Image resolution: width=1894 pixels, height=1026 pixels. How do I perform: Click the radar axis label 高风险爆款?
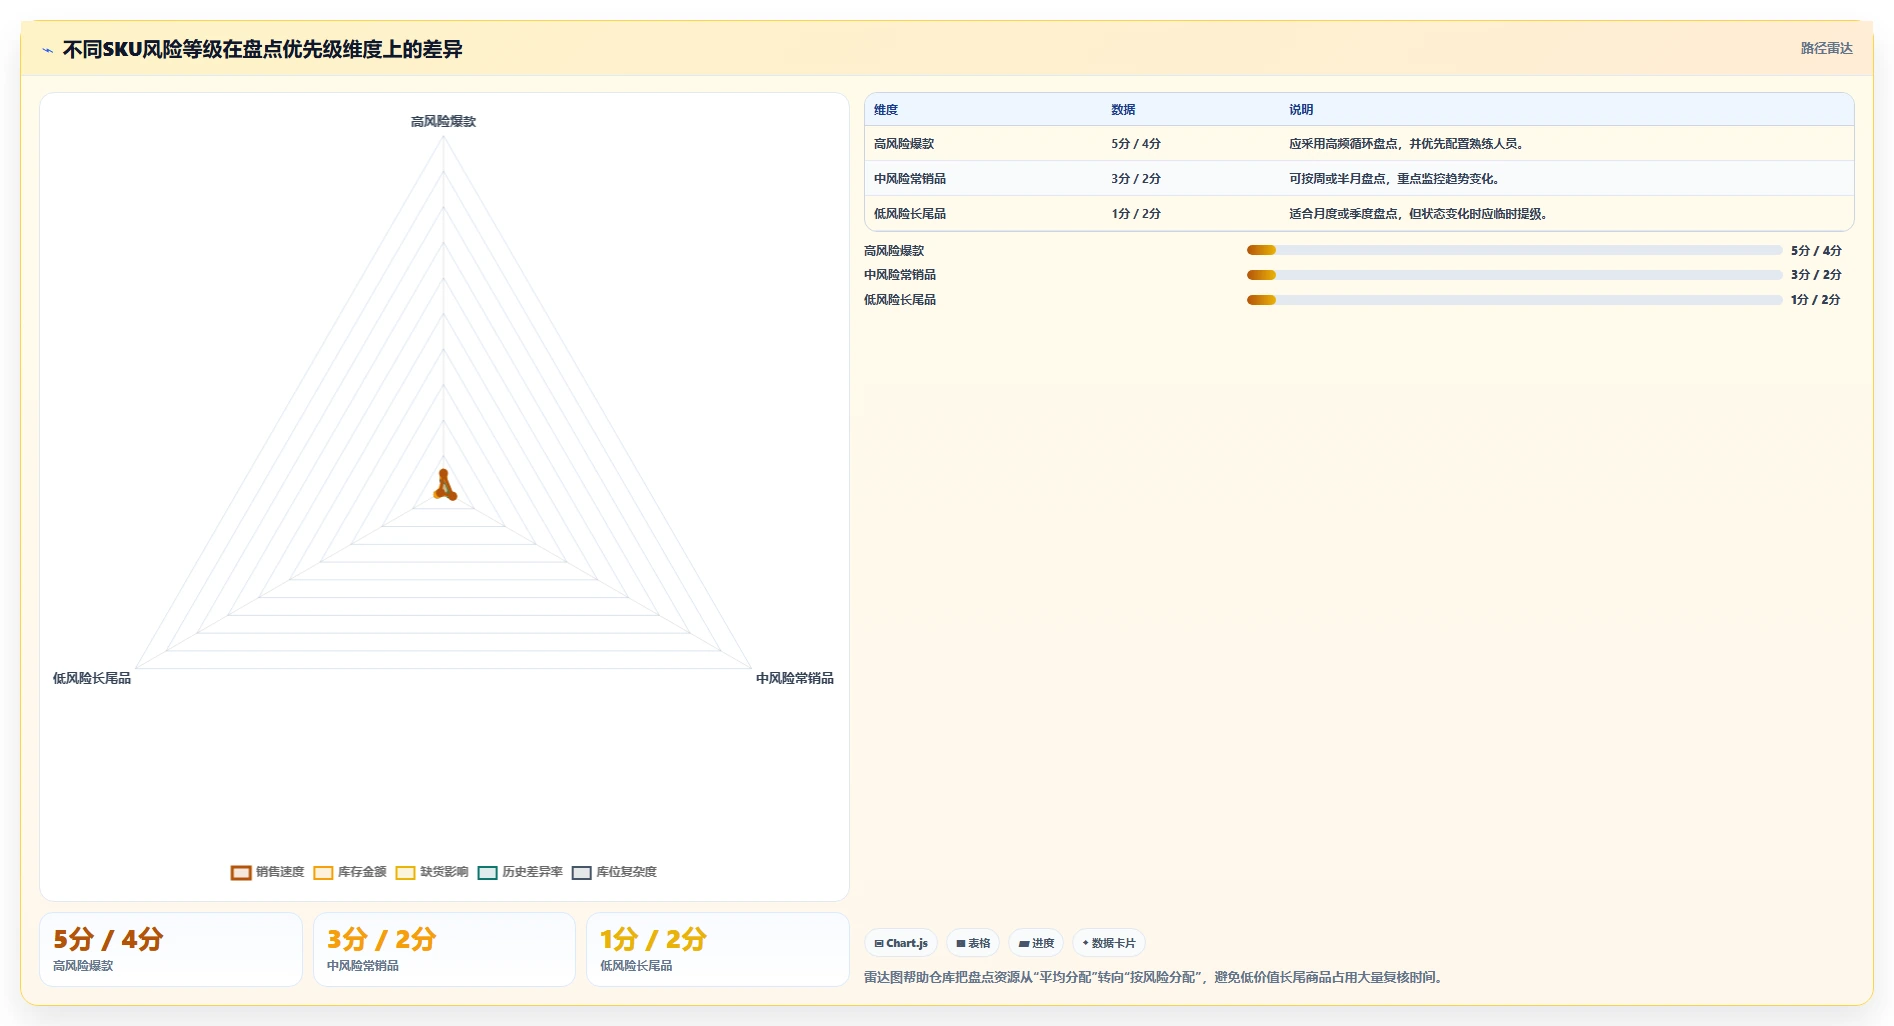point(443,121)
